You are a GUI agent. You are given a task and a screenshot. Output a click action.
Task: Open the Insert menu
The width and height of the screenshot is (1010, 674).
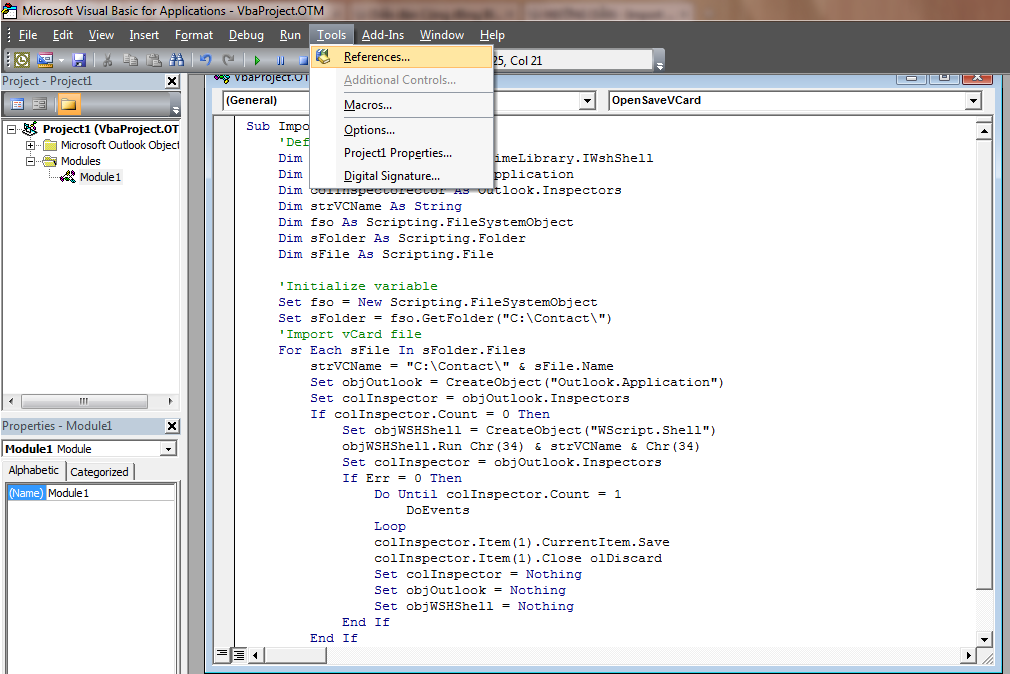click(x=144, y=35)
